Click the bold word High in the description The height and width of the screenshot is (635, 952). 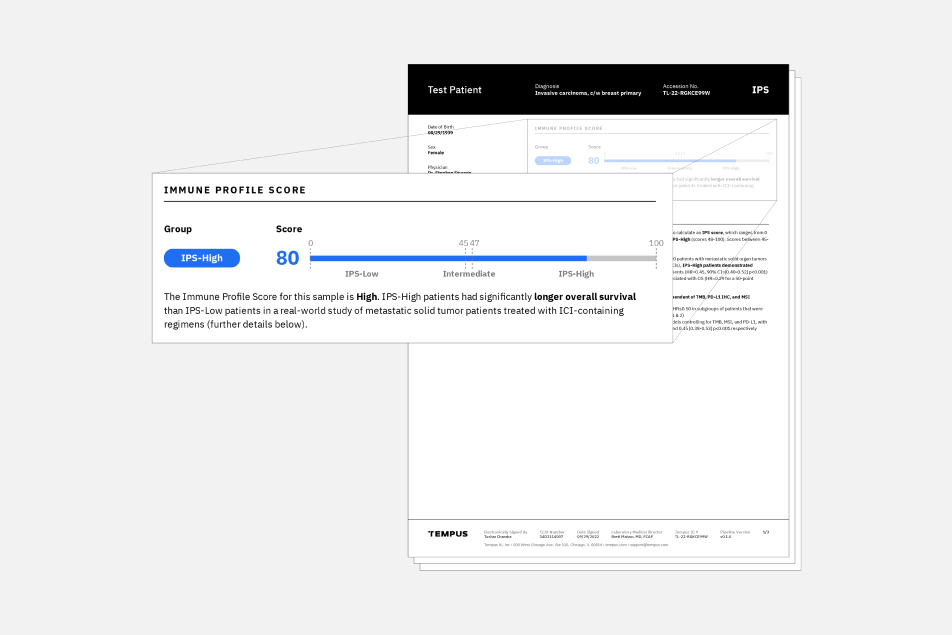[x=366, y=297]
